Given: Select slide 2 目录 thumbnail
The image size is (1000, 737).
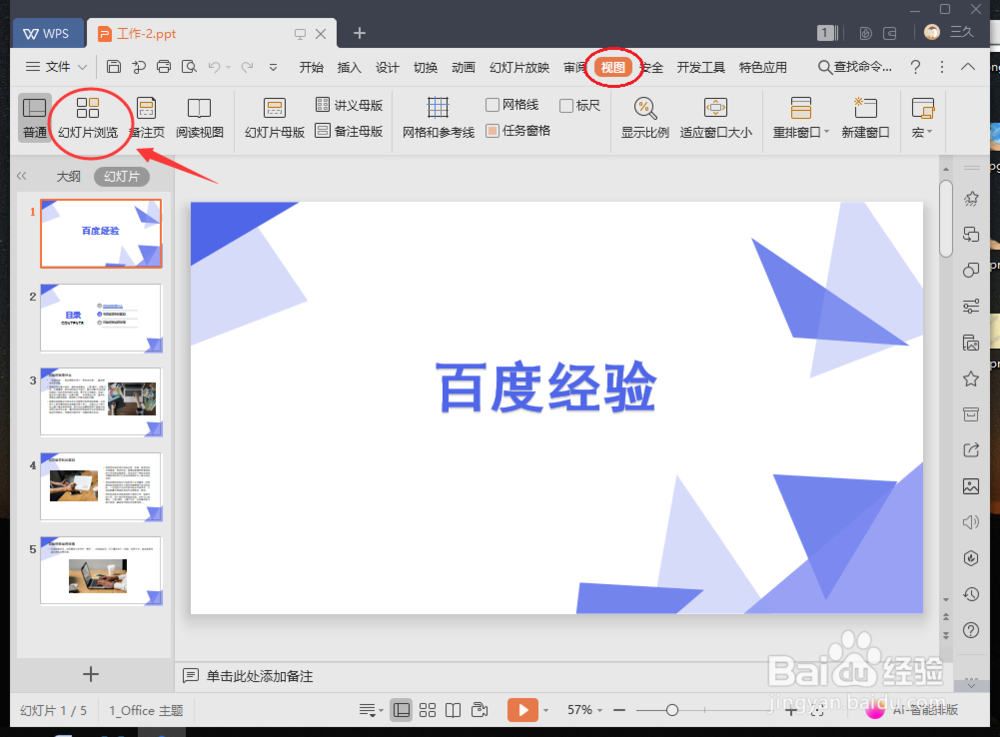Looking at the screenshot, I should 101,317.
